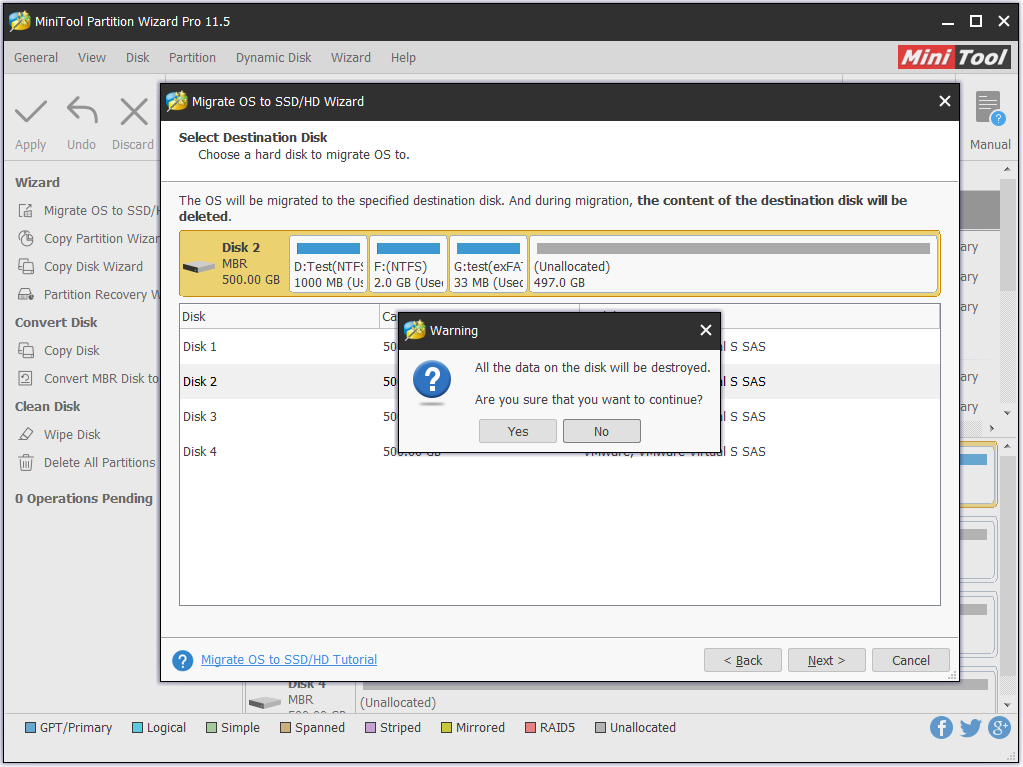
Task: Click the scroll down arrow at window bottom right
Action: (x=1007, y=704)
